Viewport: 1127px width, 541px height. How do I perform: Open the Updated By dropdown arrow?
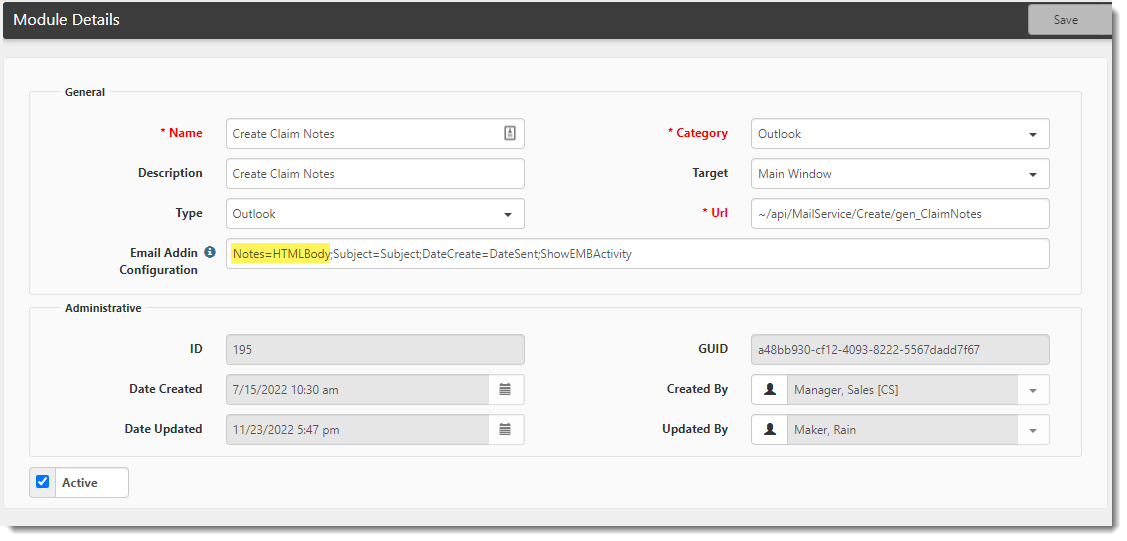point(1033,430)
